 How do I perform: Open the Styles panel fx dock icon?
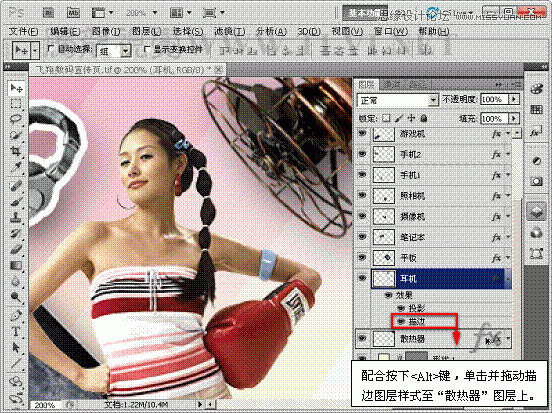(536, 132)
